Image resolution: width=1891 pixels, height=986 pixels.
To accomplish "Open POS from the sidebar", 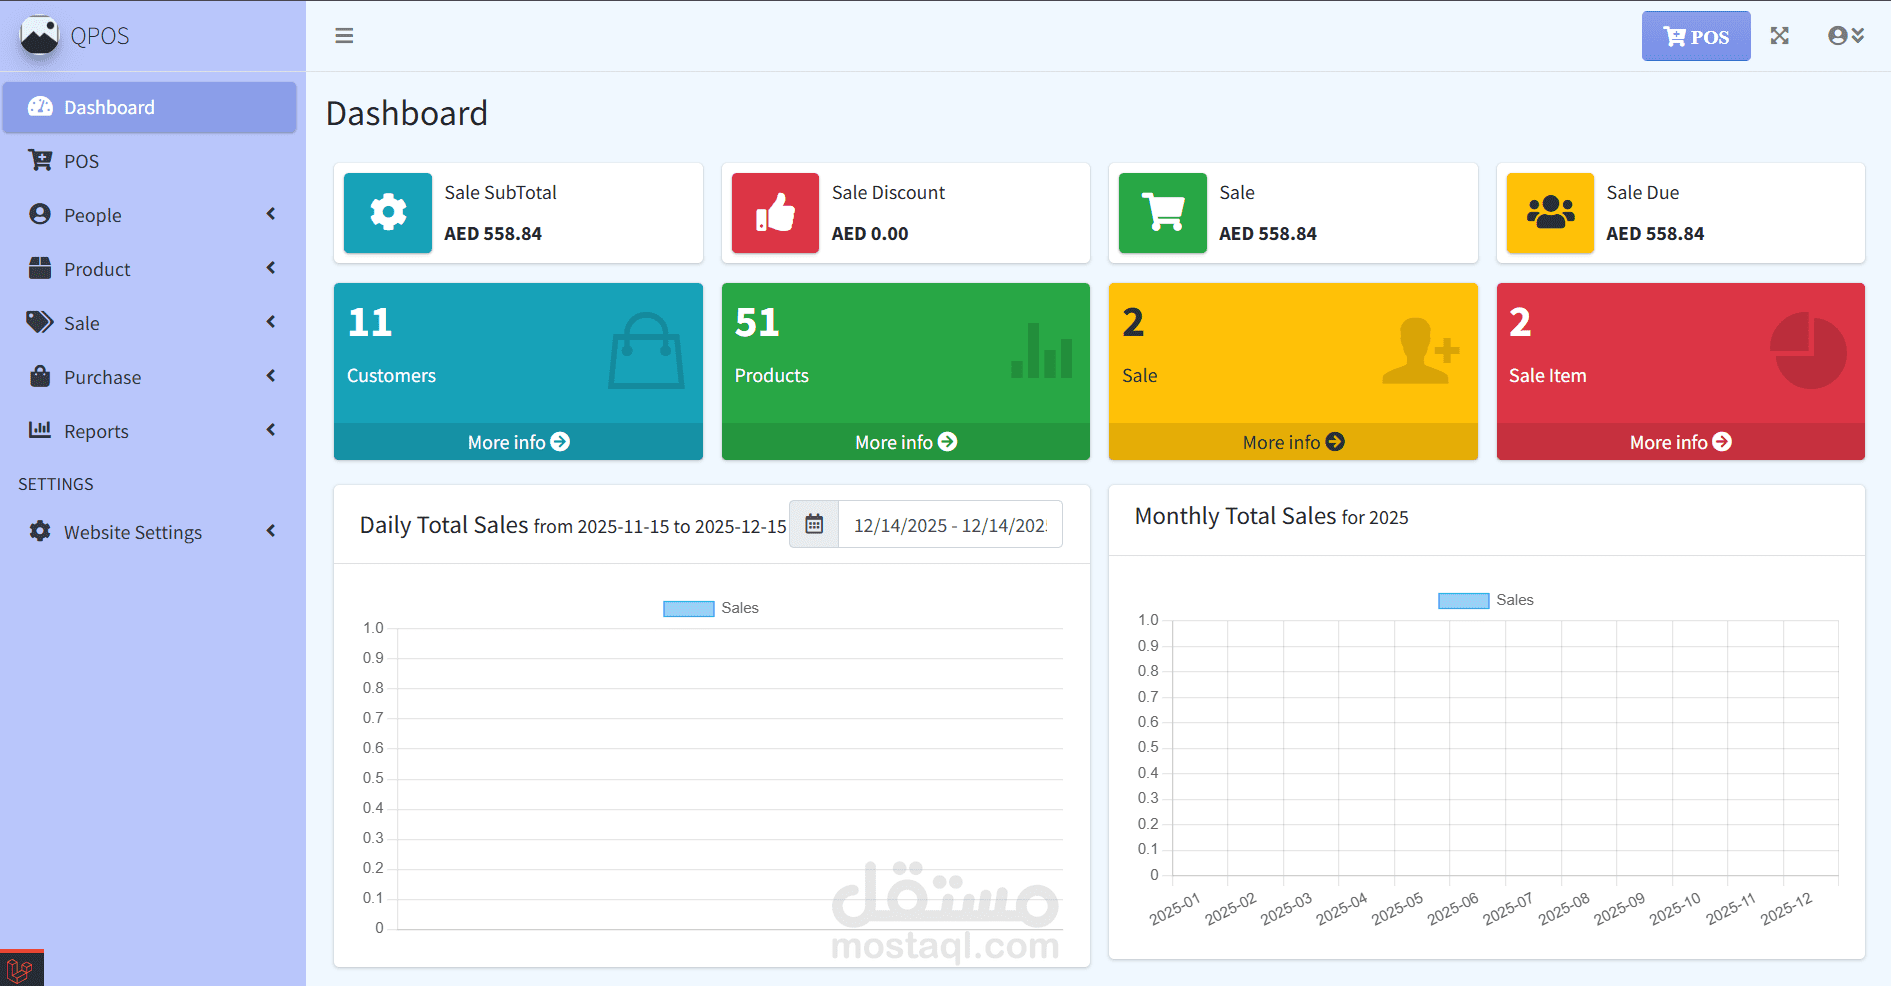I will point(150,161).
